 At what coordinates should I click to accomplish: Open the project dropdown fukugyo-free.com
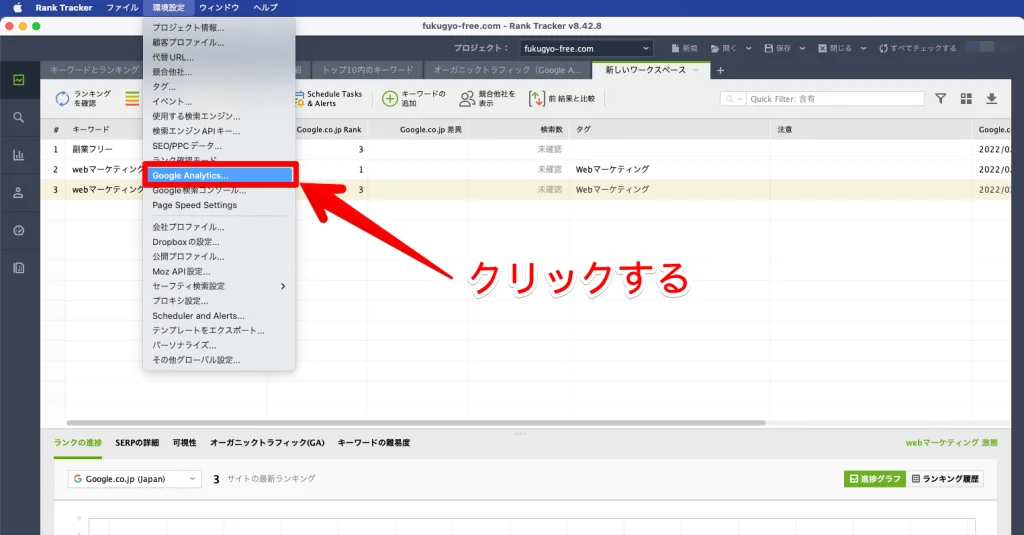(586, 48)
